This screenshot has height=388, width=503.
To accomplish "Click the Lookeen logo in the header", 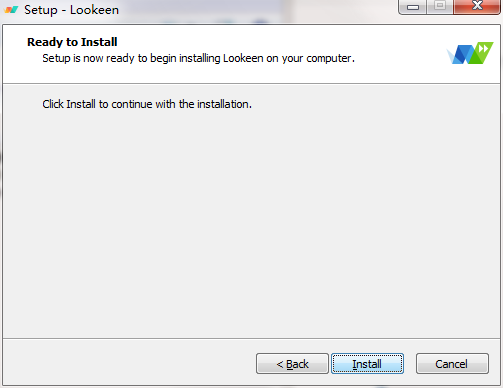I will click(x=470, y=53).
